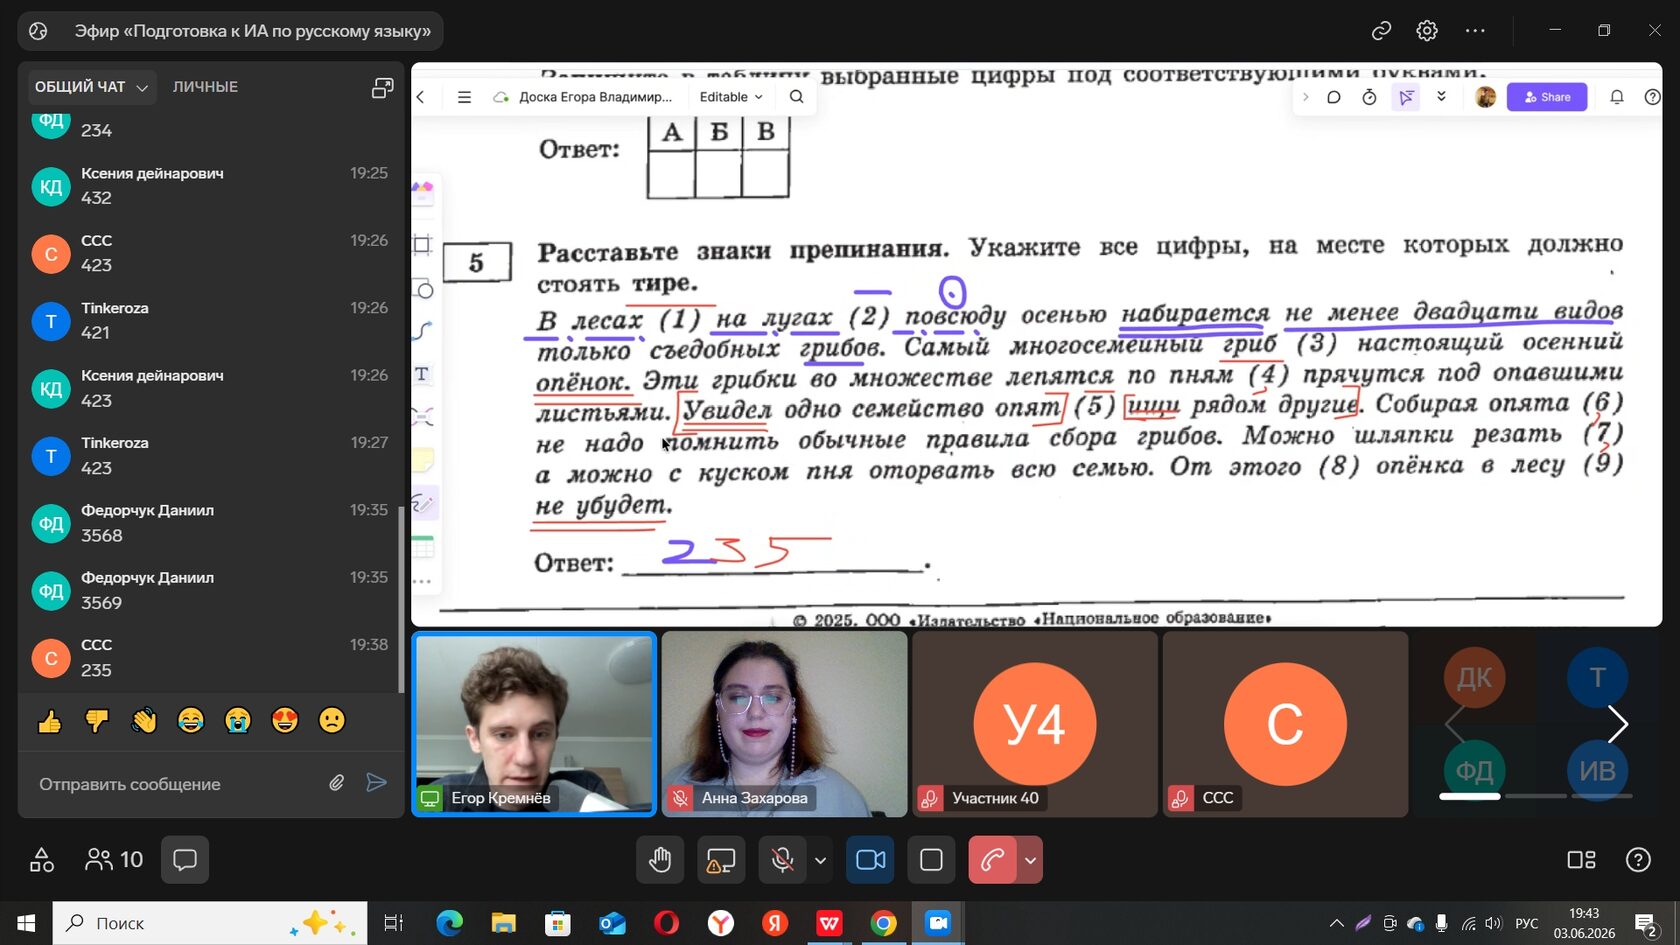
Task: Select the pen drawing tool
Action: [423, 502]
